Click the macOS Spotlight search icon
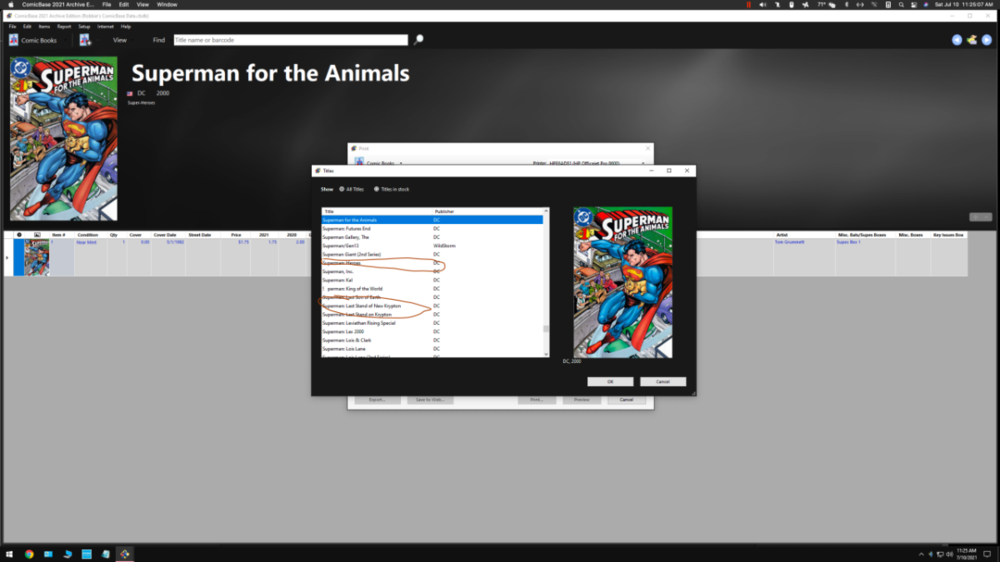Image resolution: width=1000 pixels, height=562 pixels. pyautogui.click(x=901, y=4)
